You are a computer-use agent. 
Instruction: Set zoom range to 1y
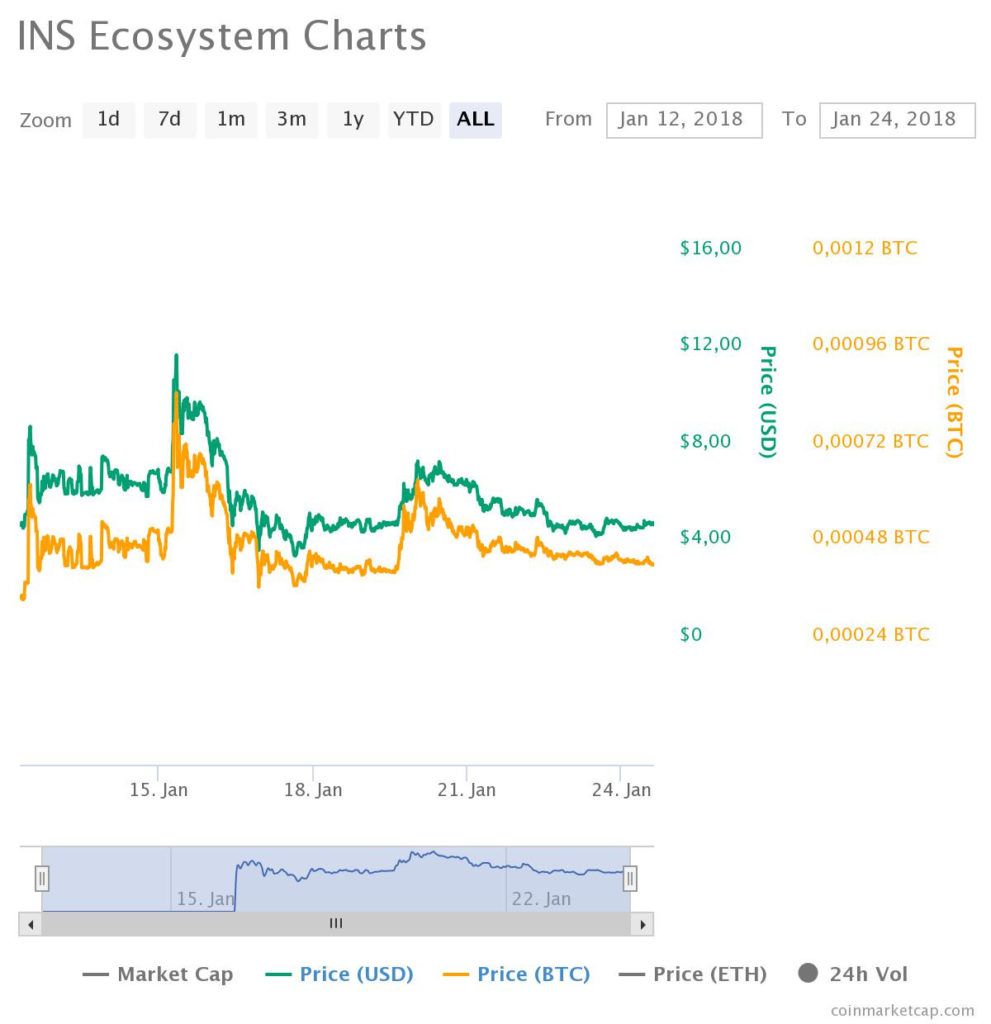click(353, 120)
